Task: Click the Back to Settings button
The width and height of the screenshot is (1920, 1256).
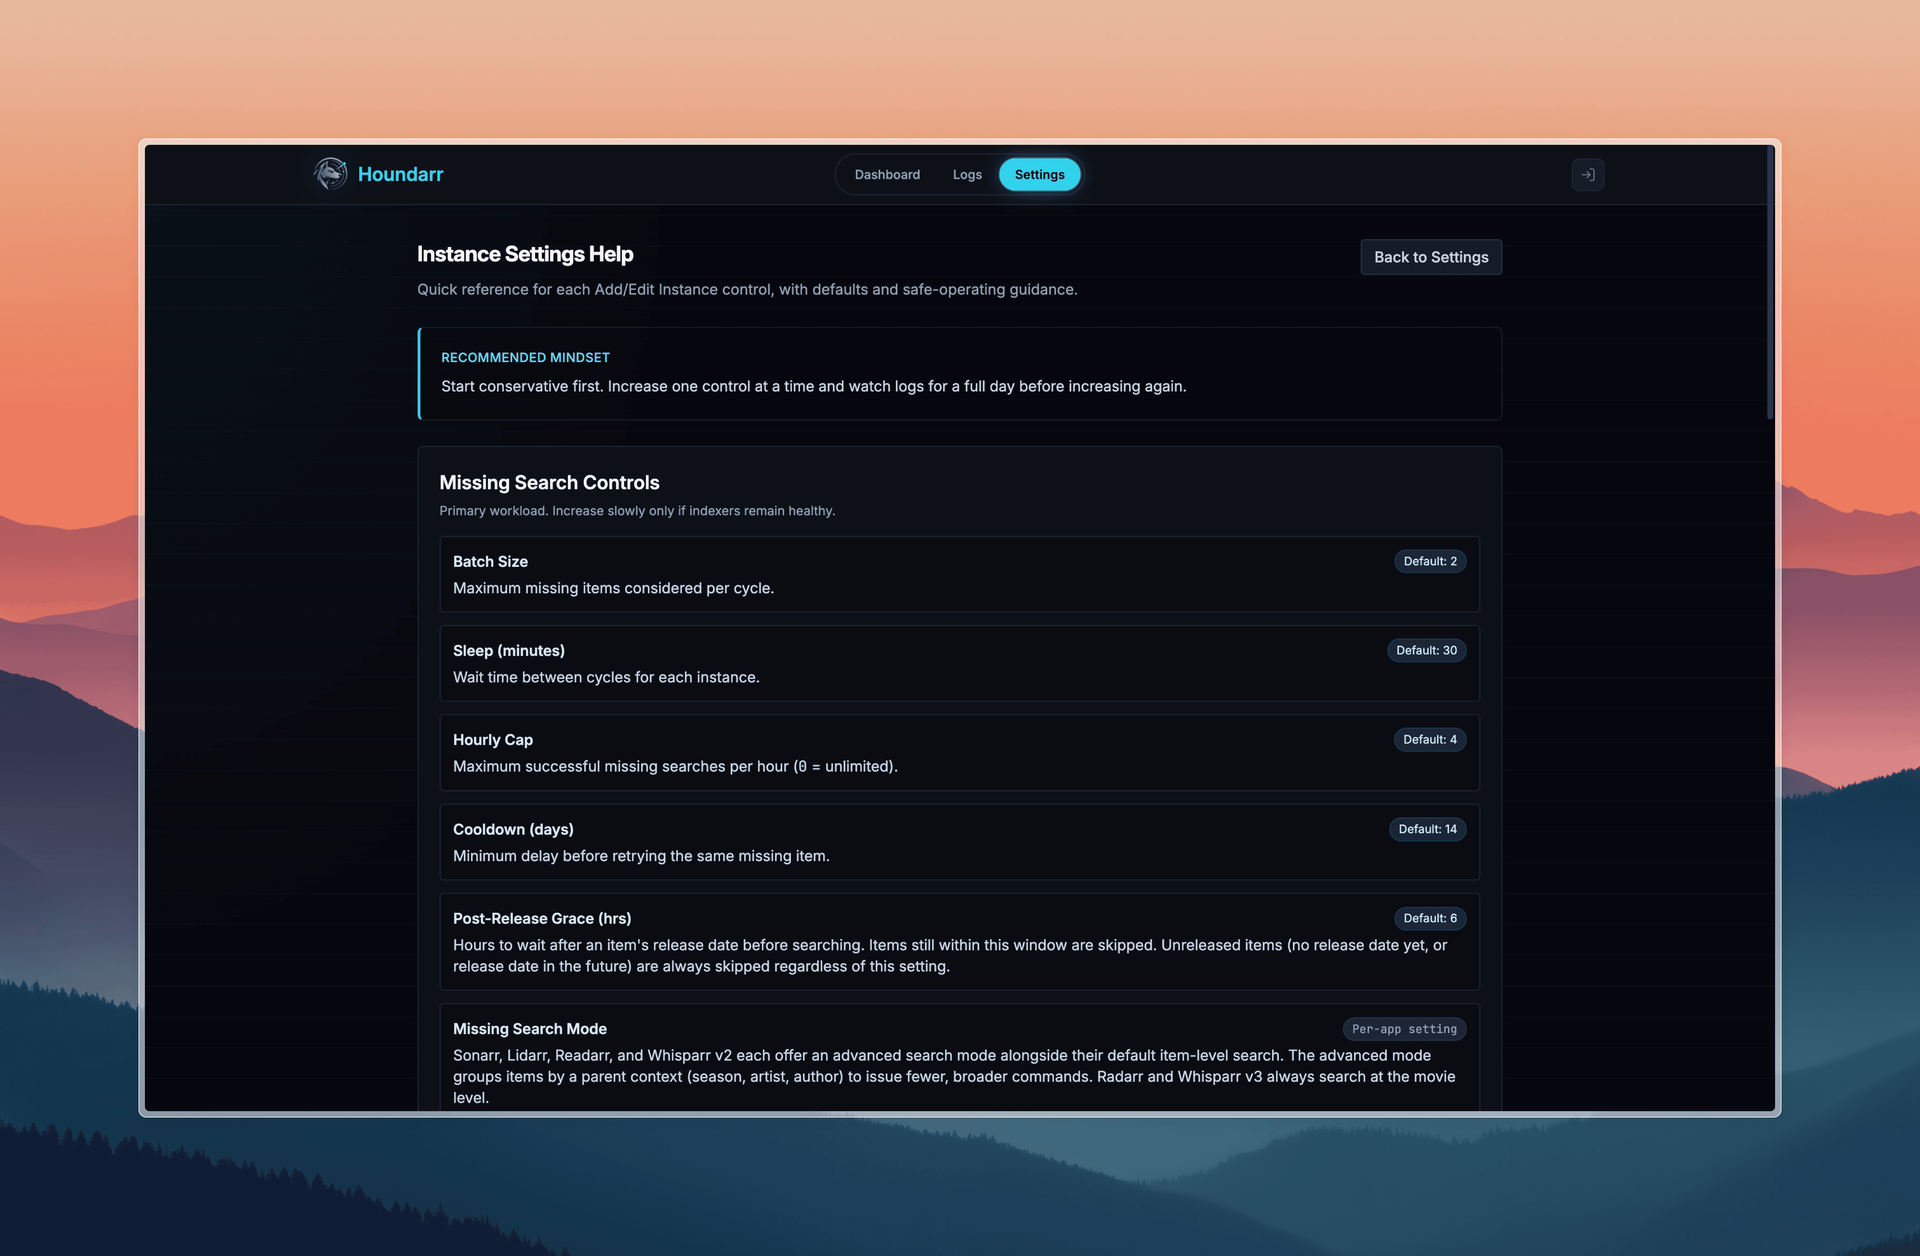Action: tap(1431, 257)
